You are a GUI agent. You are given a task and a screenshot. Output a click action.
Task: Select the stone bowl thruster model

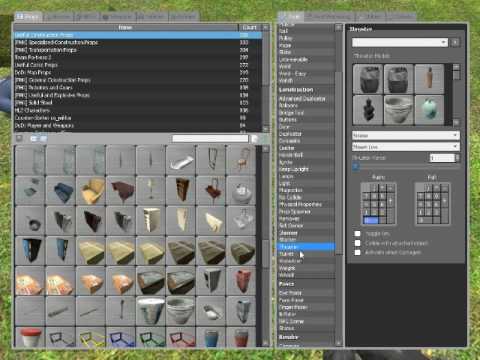point(399,110)
